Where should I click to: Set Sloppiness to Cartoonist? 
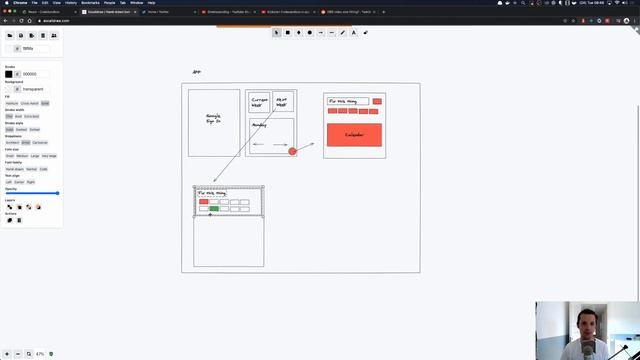coord(40,142)
